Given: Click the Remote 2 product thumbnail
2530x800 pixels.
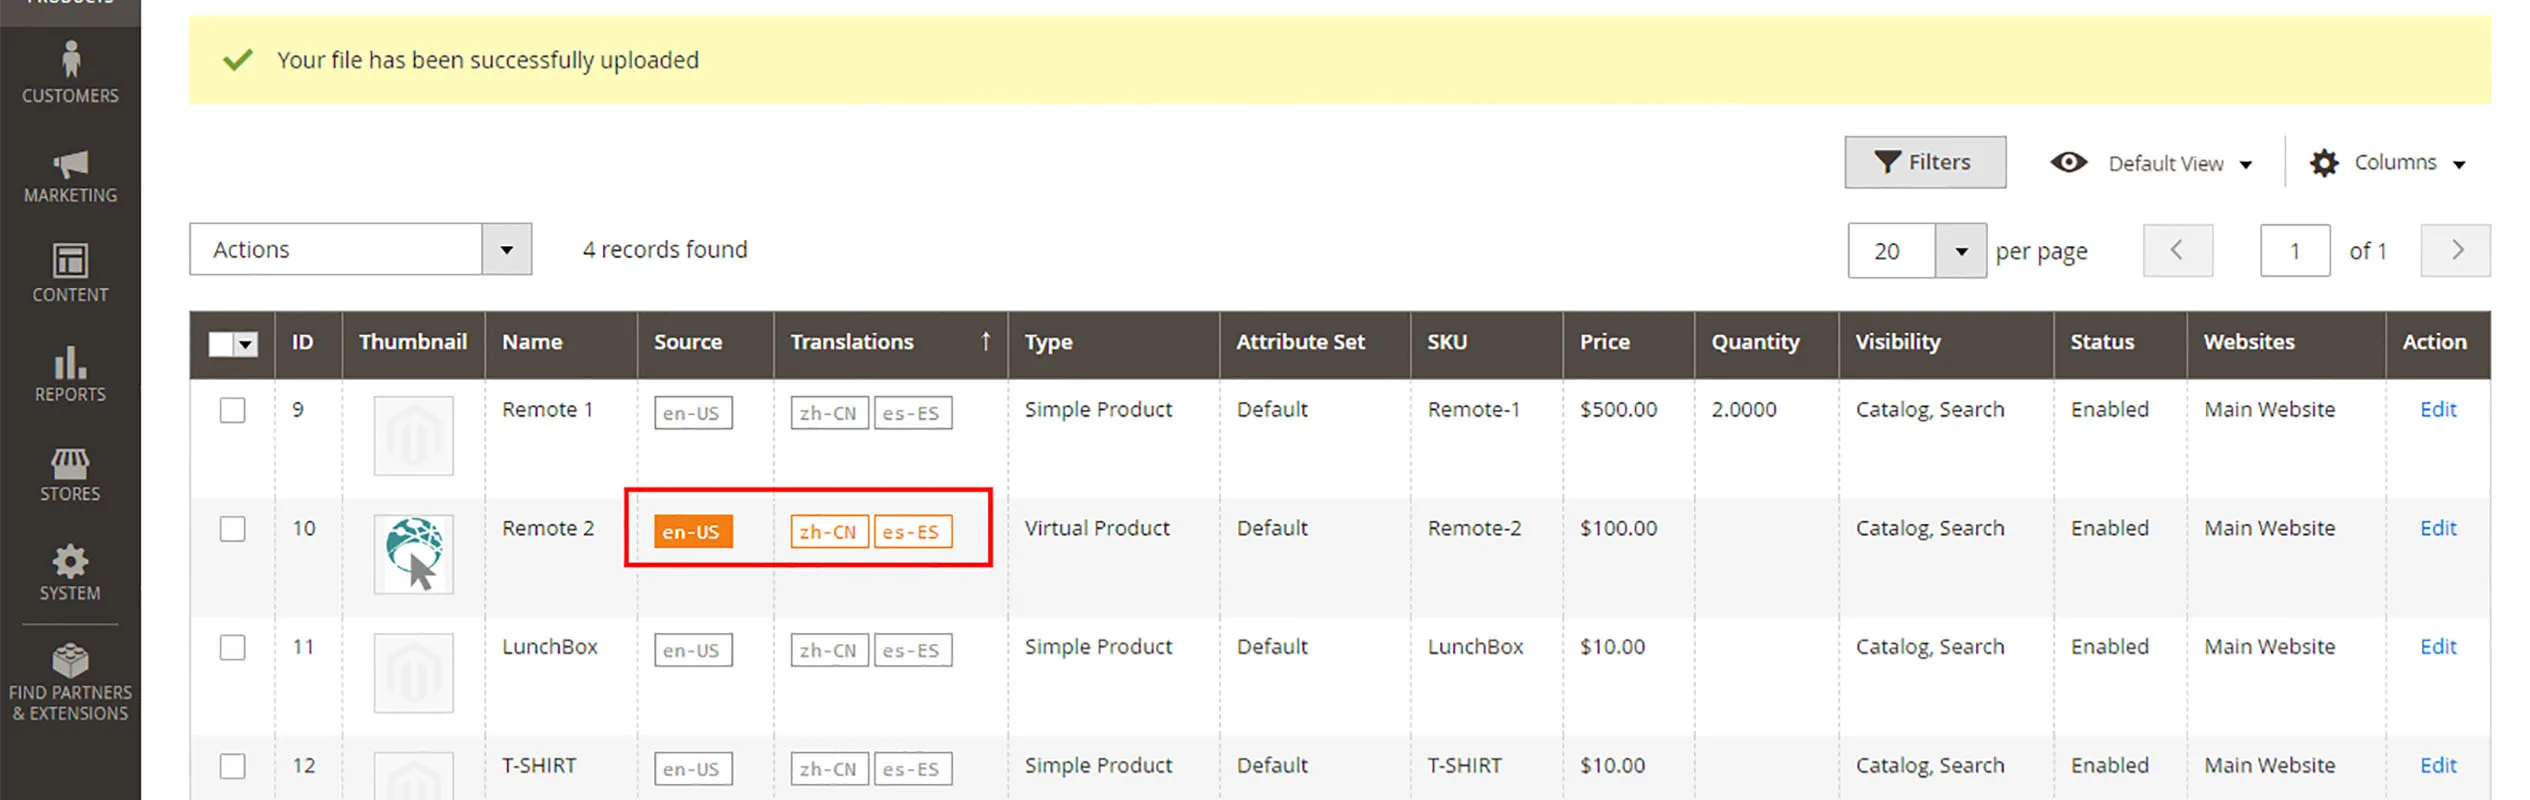Looking at the screenshot, I should 413,554.
